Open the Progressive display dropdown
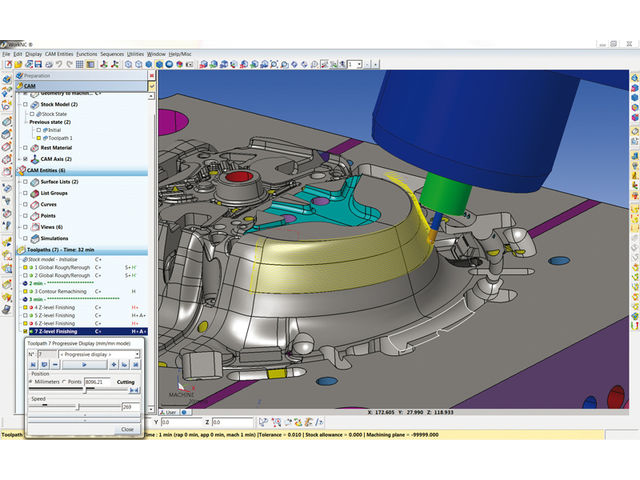Image resolution: width=640 pixels, height=480 pixels. [x=102, y=354]
